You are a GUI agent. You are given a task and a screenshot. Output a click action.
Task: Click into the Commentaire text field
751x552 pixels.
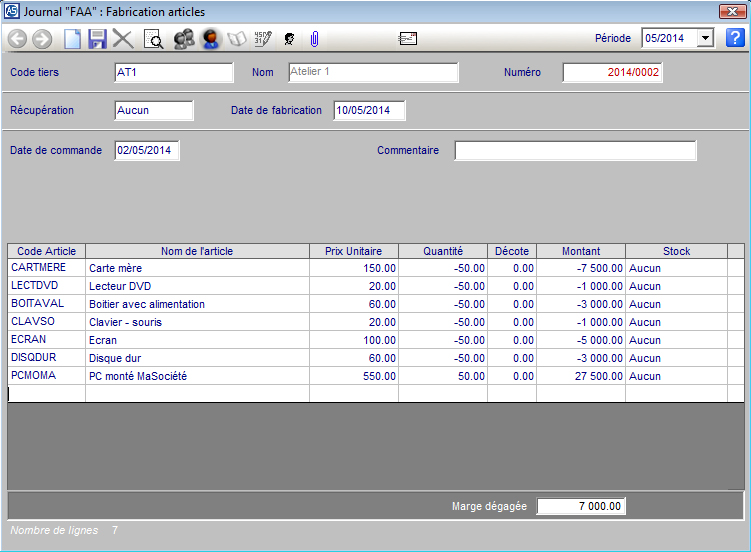tap(575, 151)
